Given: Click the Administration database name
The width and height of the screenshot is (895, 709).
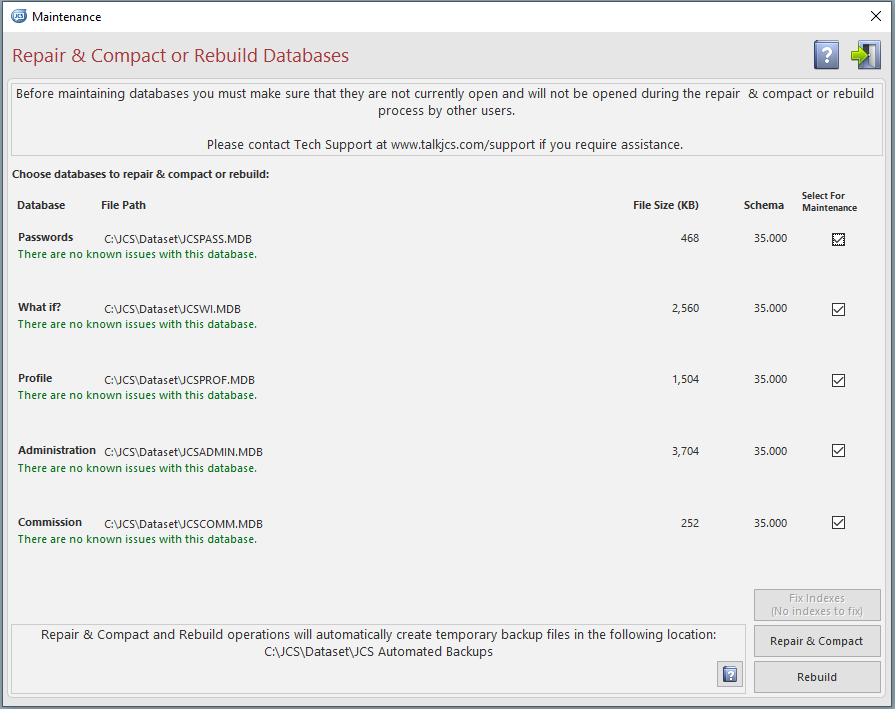Looking at the screenshot, I should 57,450.
